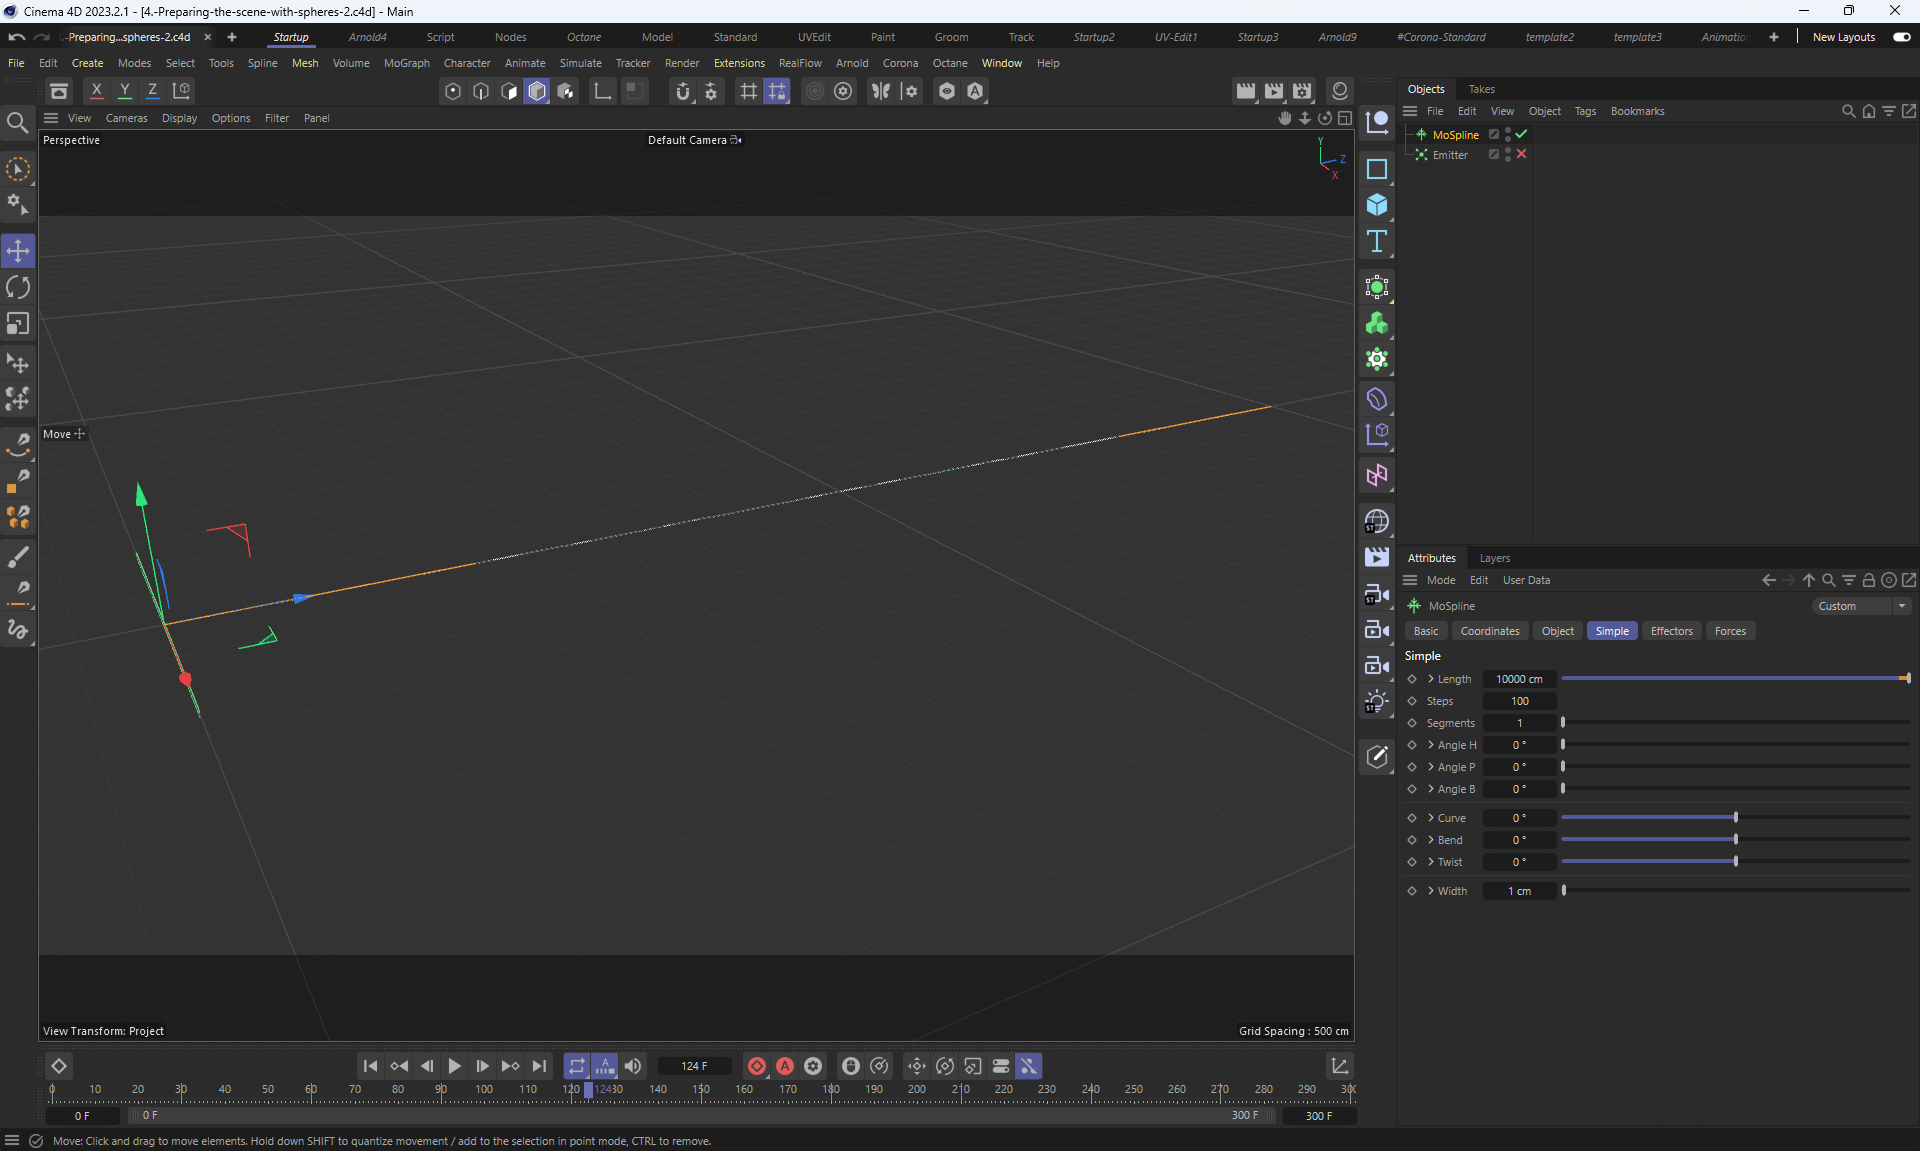Click the Forces tab button
This screenshot has height=1151, width=1920.
[1730, 631]
